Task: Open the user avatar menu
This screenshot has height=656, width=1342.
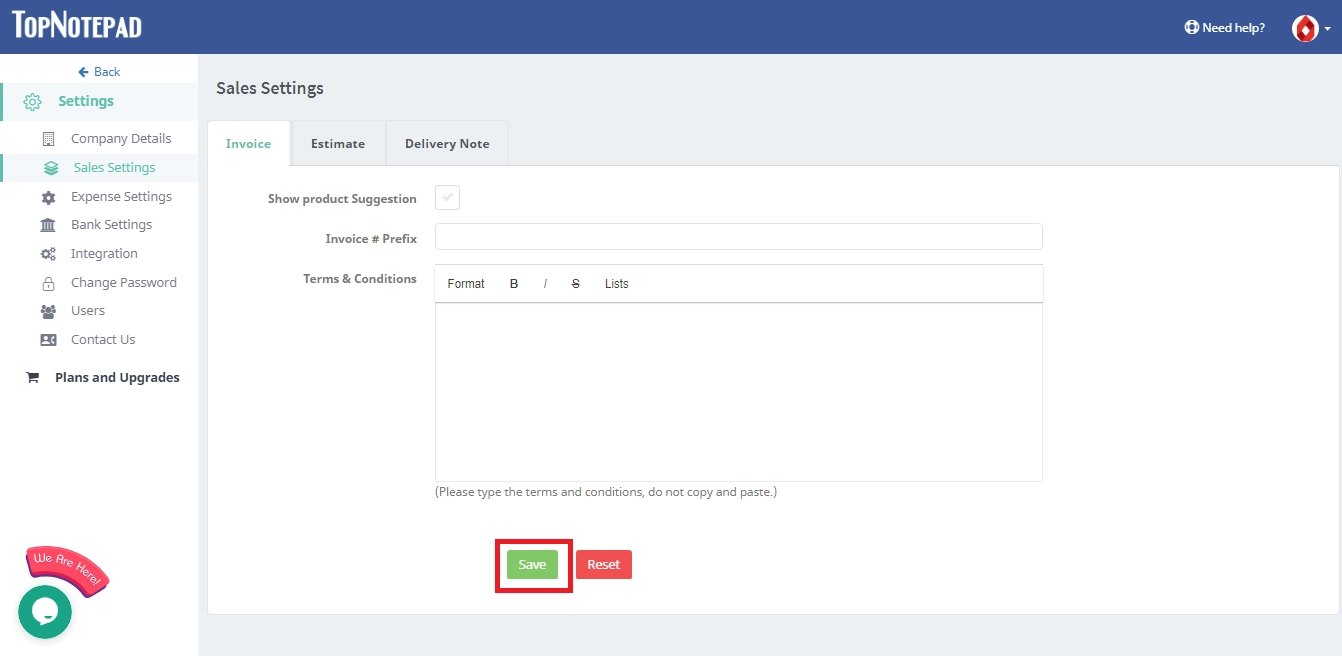Action: [x=1311, y=28]
